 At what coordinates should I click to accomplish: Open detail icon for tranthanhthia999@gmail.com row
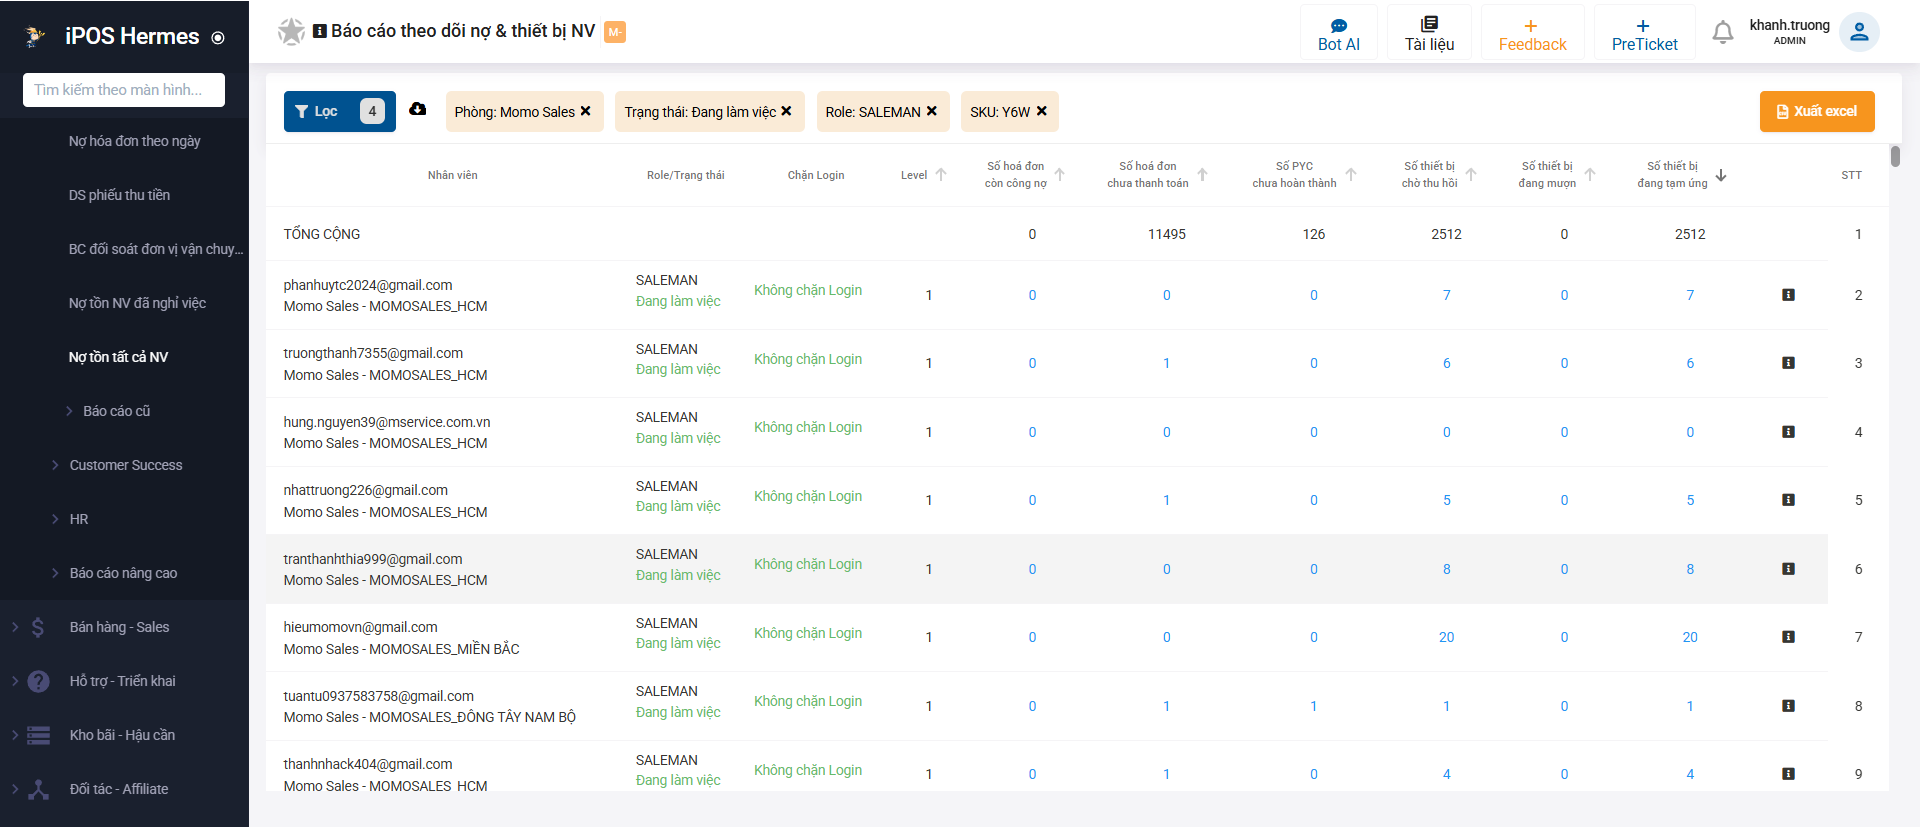coord(1789,569)
